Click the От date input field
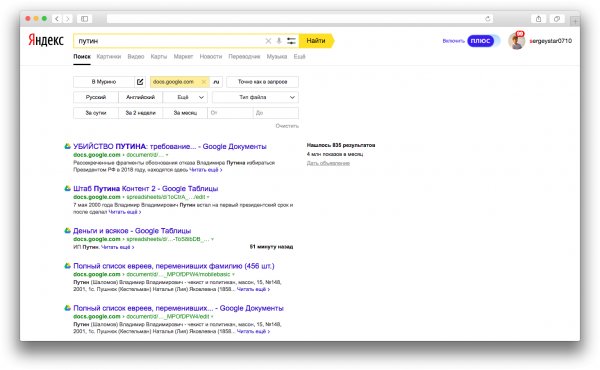The height and width of the screenshot is (370, 600). click(x=230, y=113)
